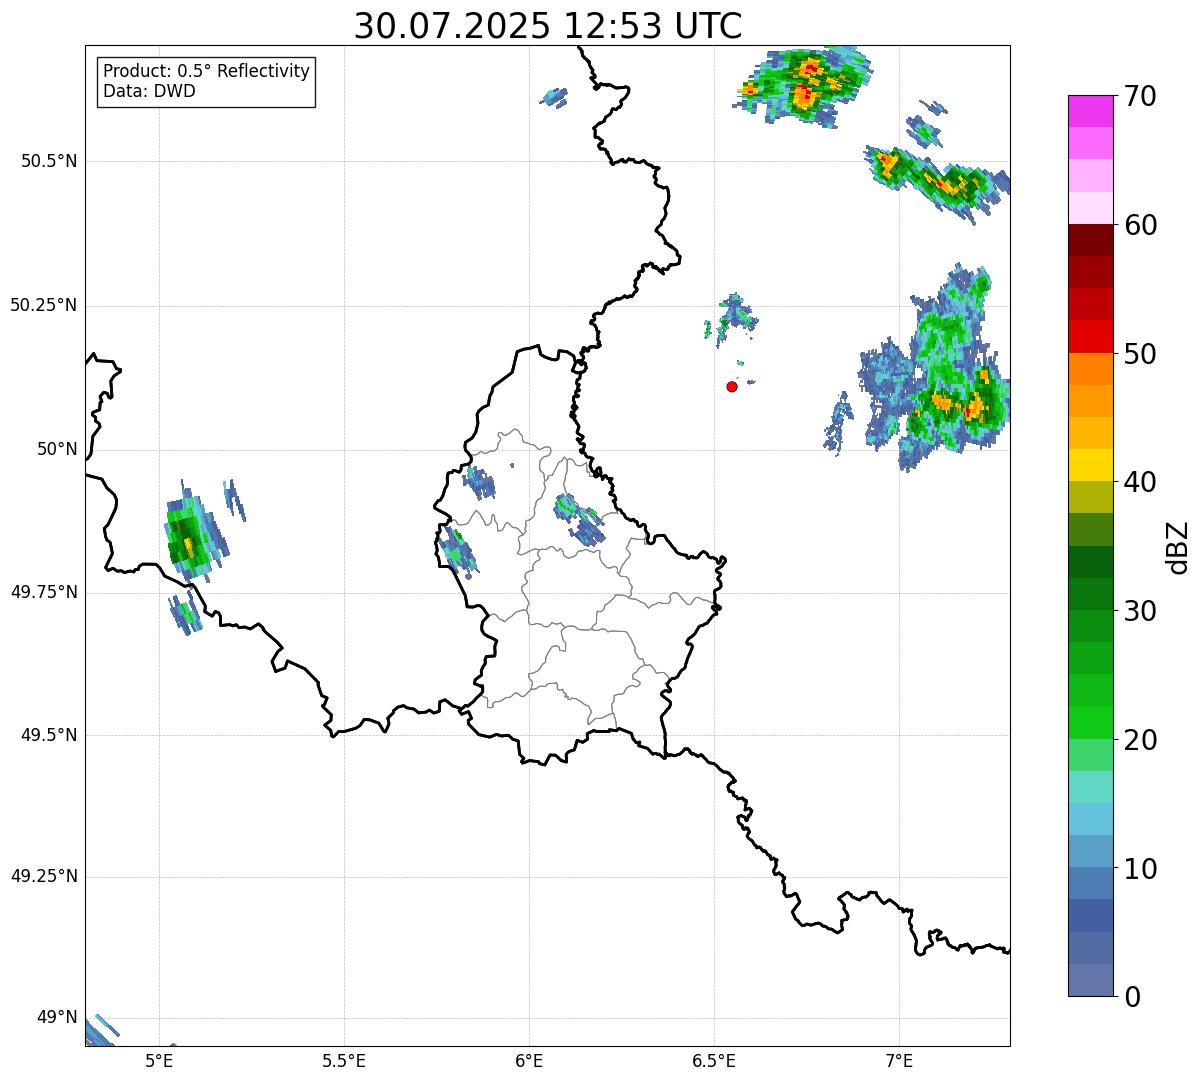
Task: Click the "dBZ" colorbar label
Action: (1178, 547)
